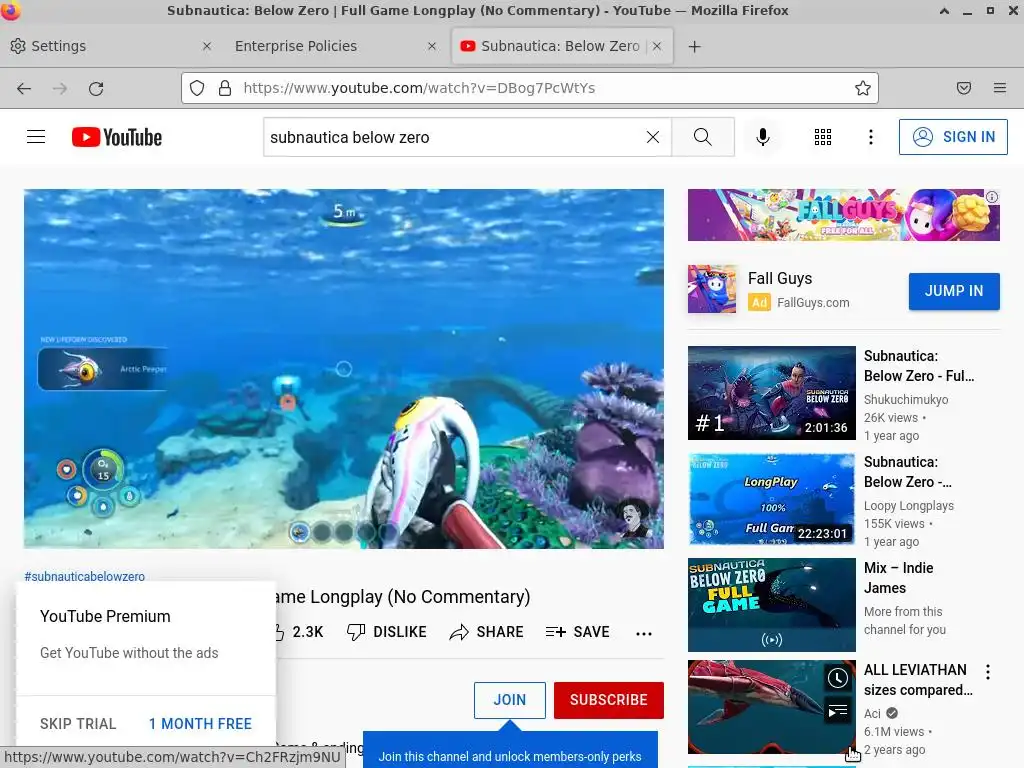Open YouTube settings three-dot menu
The image size is (1024, 768).
tap(871, 137)
